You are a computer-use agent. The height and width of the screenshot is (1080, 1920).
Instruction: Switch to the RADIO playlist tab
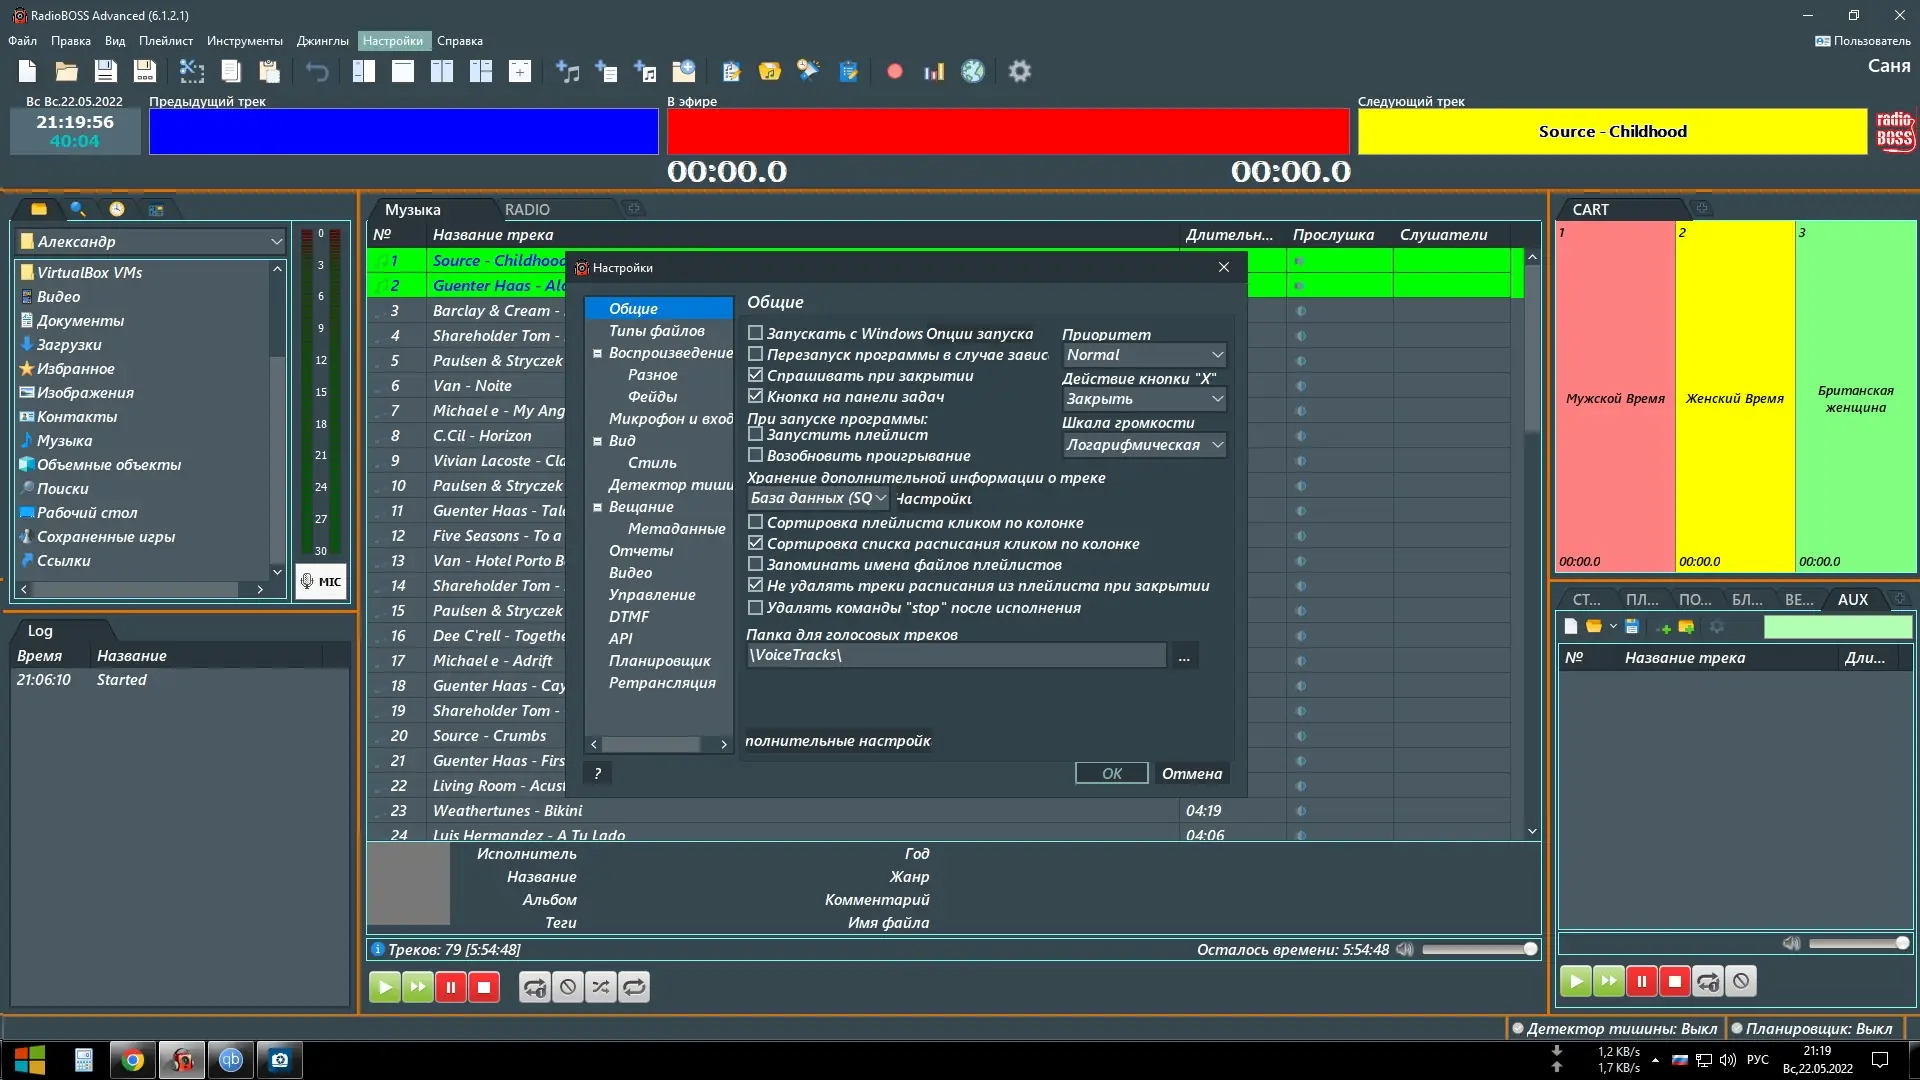pos(527,209)
